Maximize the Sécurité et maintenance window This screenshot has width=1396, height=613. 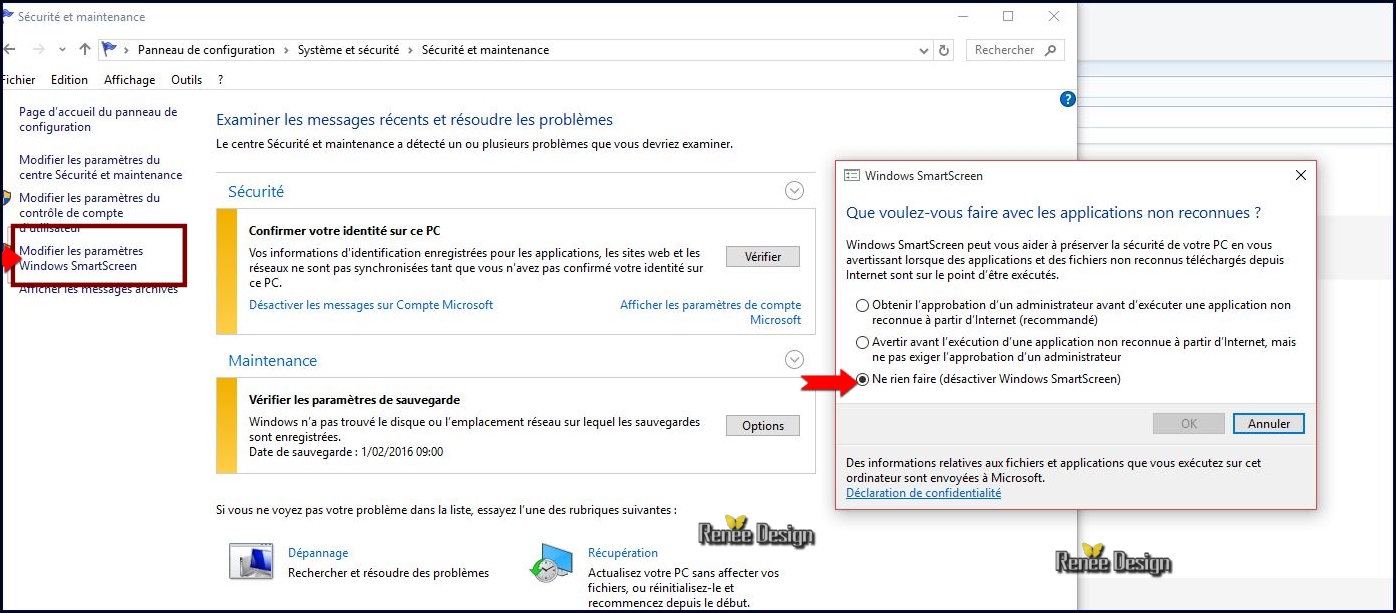pyautogui.click(x=1008, y=16)
